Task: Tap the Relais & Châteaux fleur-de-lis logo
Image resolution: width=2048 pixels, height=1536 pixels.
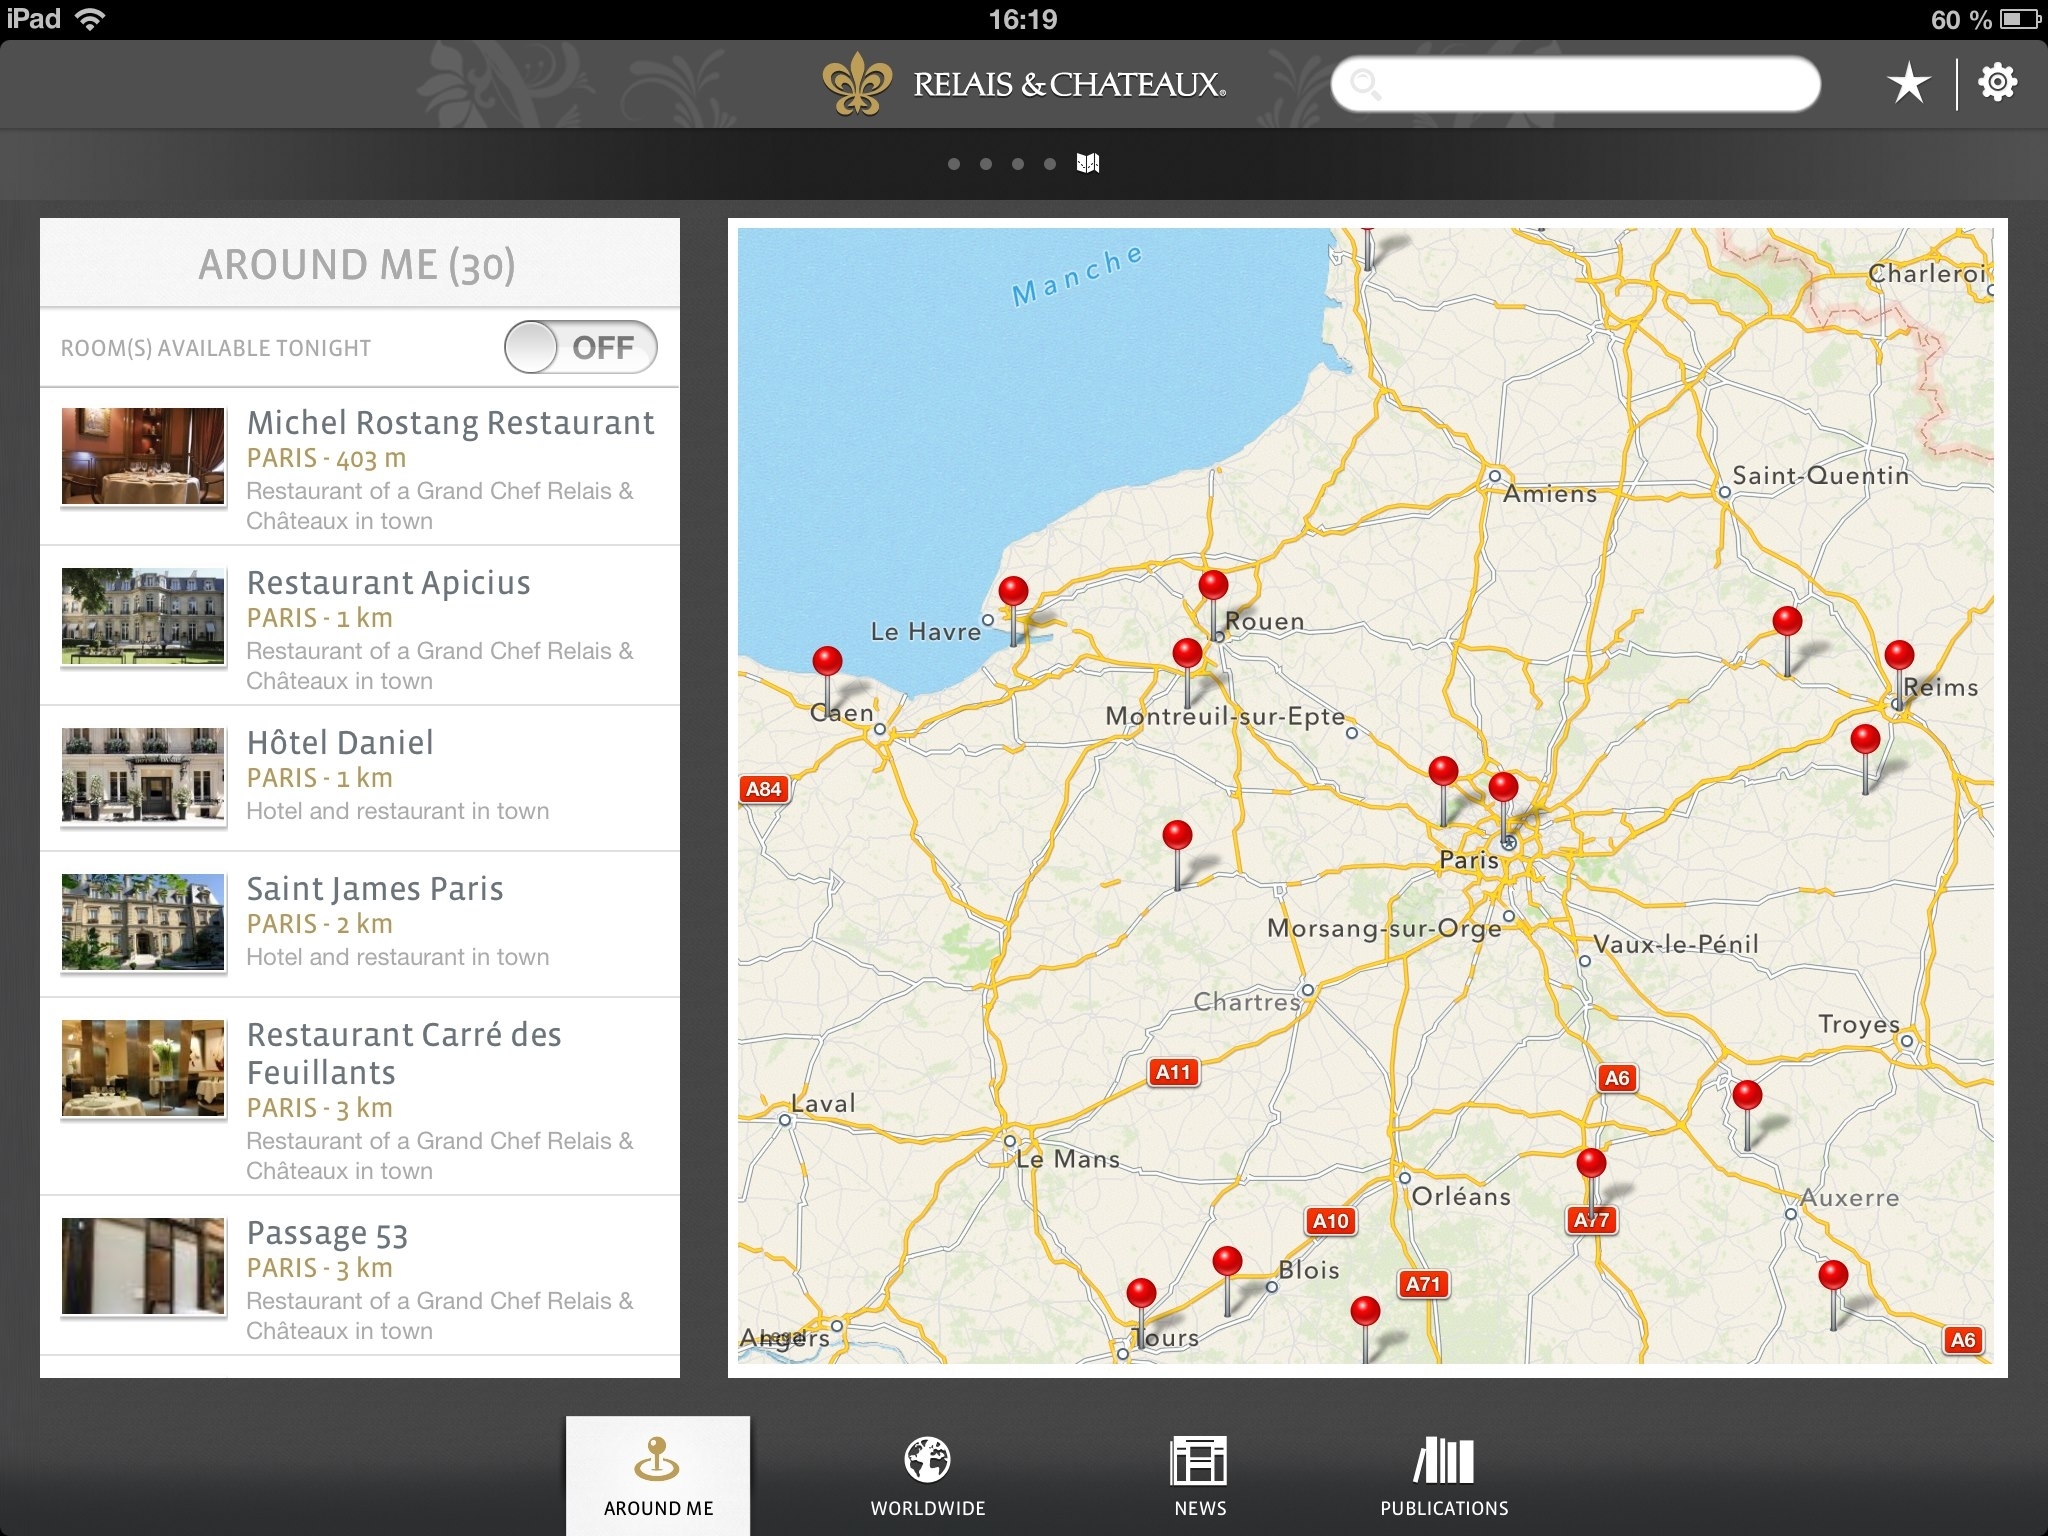Action: click(857, 83)
